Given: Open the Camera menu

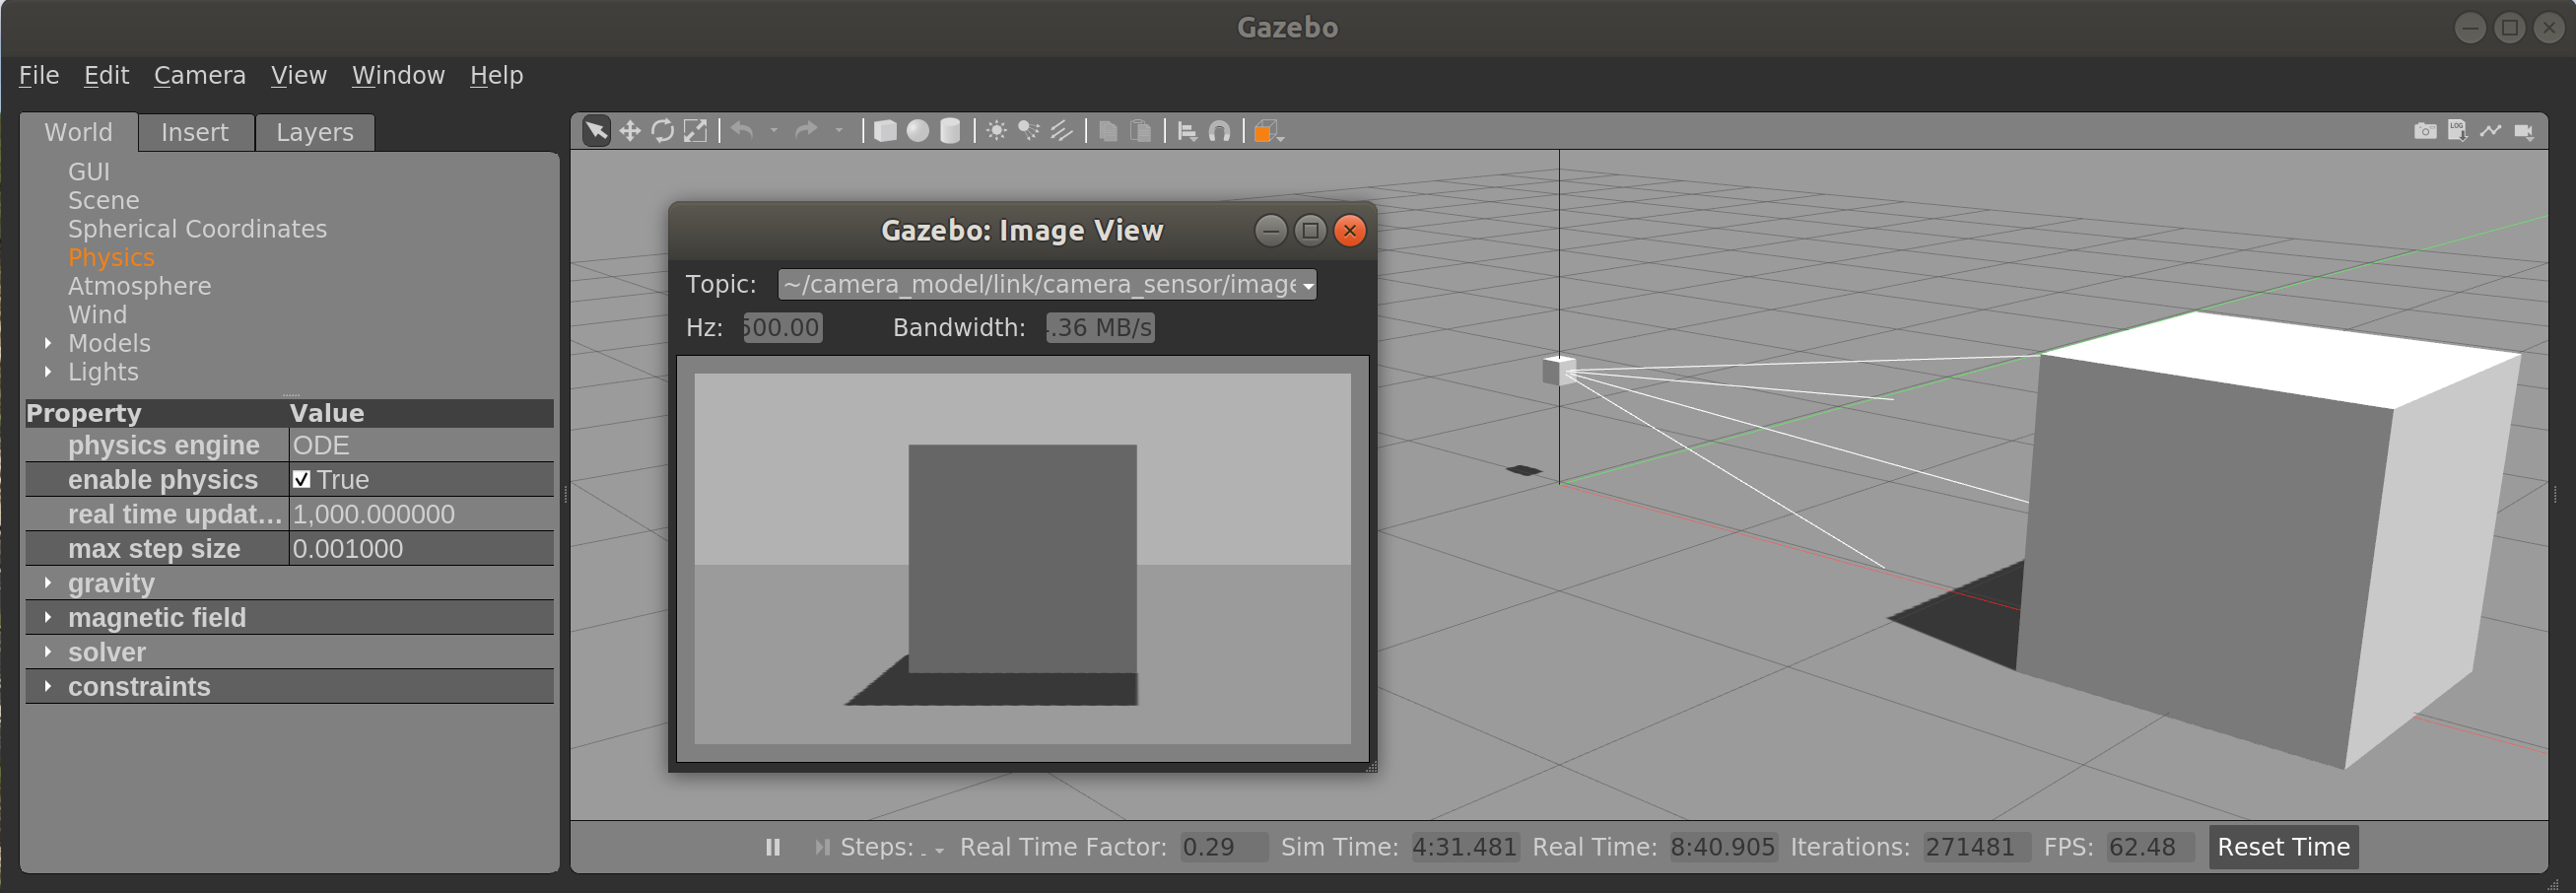Looking at the screenshot, I should tap(200, 75).
